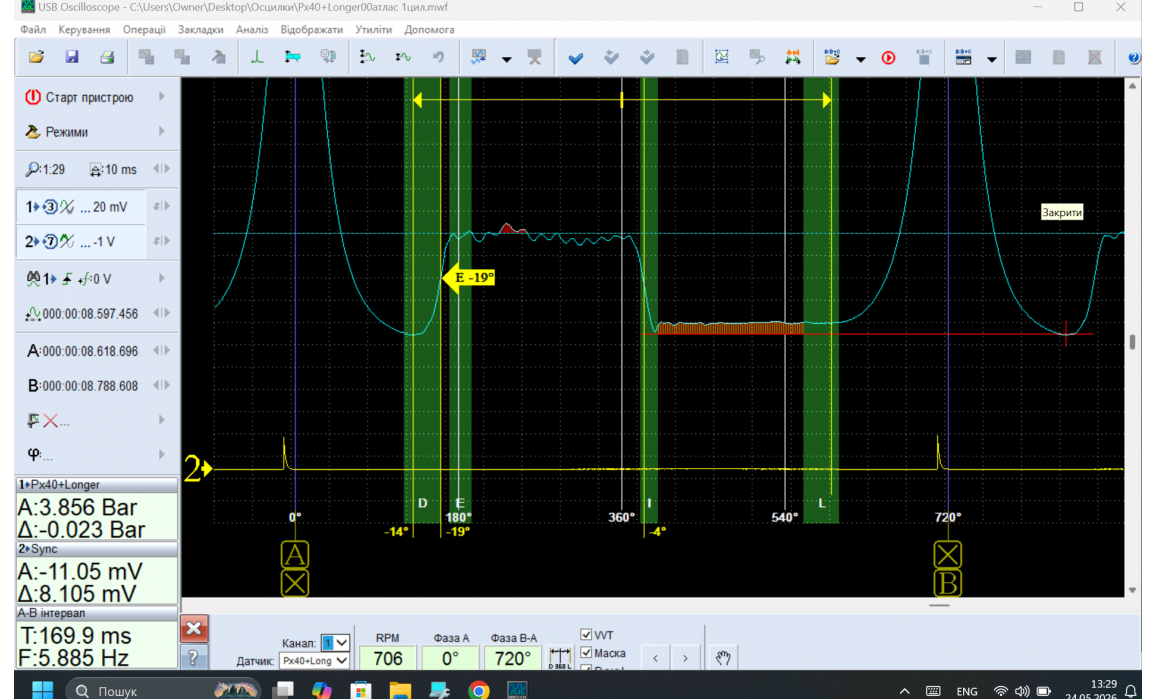Adjust marker B time 08.788.608 arrows
The height and width of the screenshot is (700, 1156).
(x=162, y=385)
